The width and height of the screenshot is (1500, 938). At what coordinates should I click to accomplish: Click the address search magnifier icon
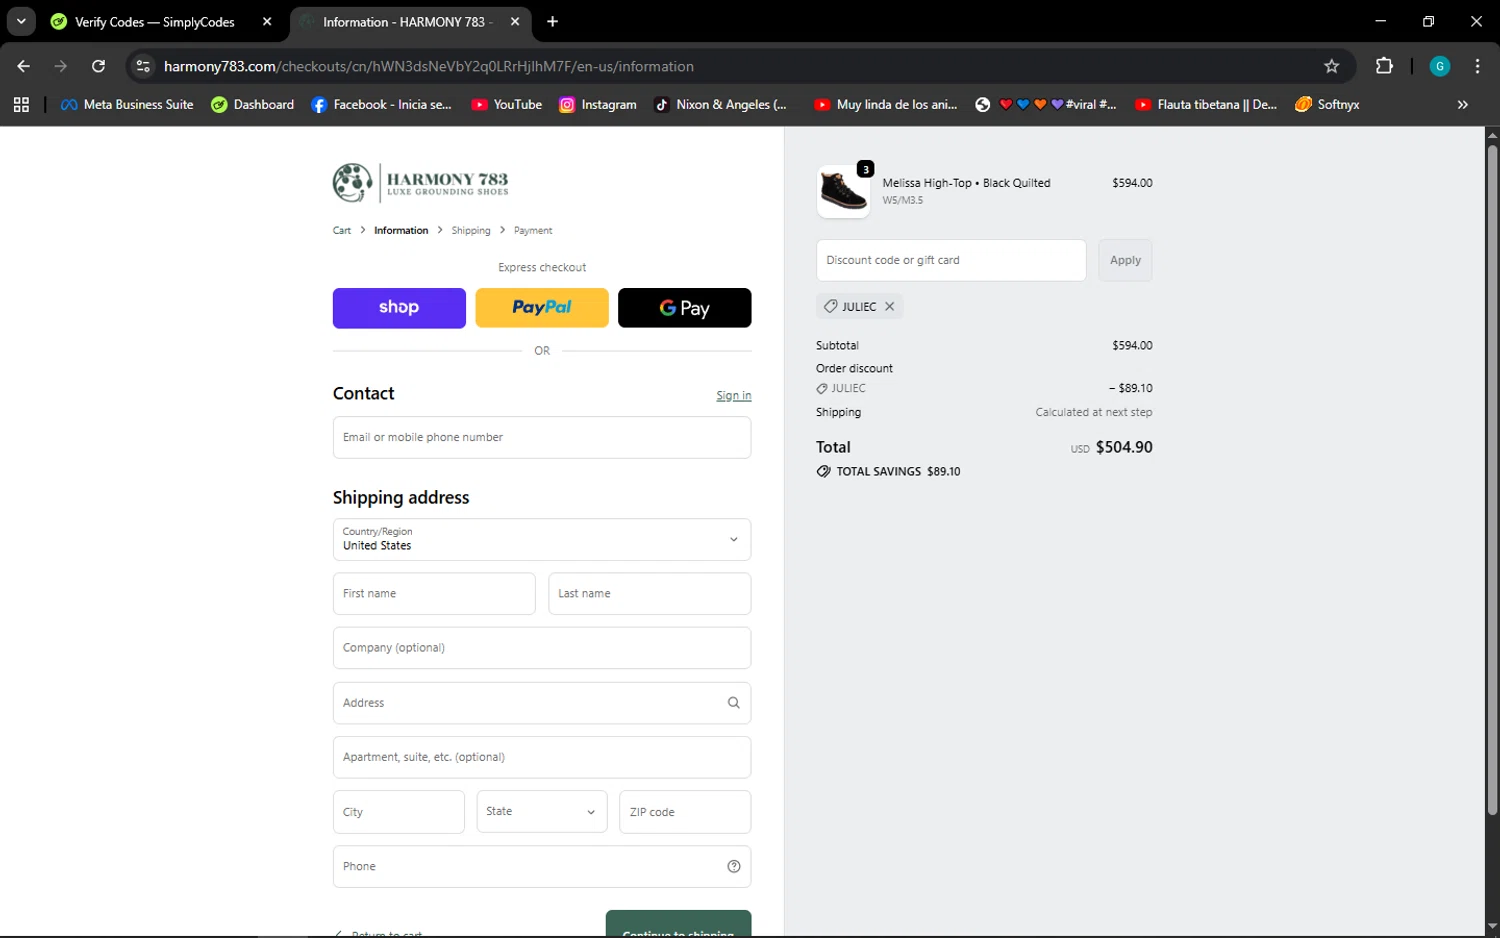click(x=734, y=703)
